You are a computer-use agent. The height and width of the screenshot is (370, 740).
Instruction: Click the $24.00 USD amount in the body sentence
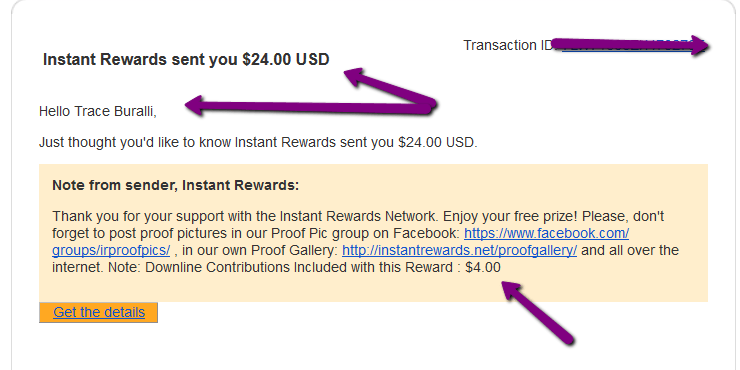[436, 142]
